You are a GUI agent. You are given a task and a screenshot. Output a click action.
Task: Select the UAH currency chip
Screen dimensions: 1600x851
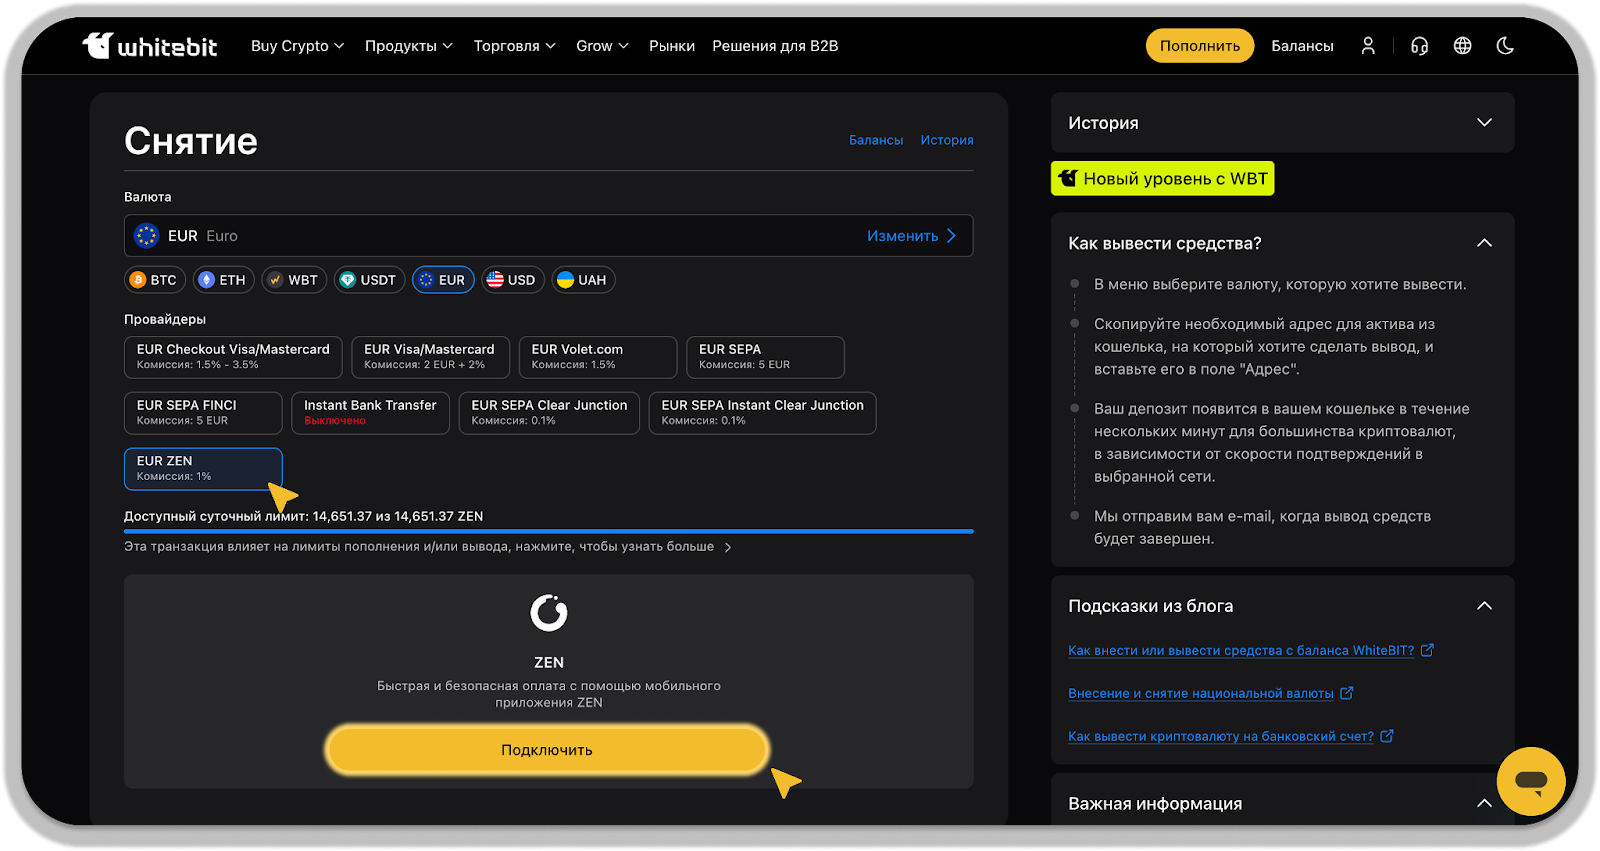tap(582, 280)
